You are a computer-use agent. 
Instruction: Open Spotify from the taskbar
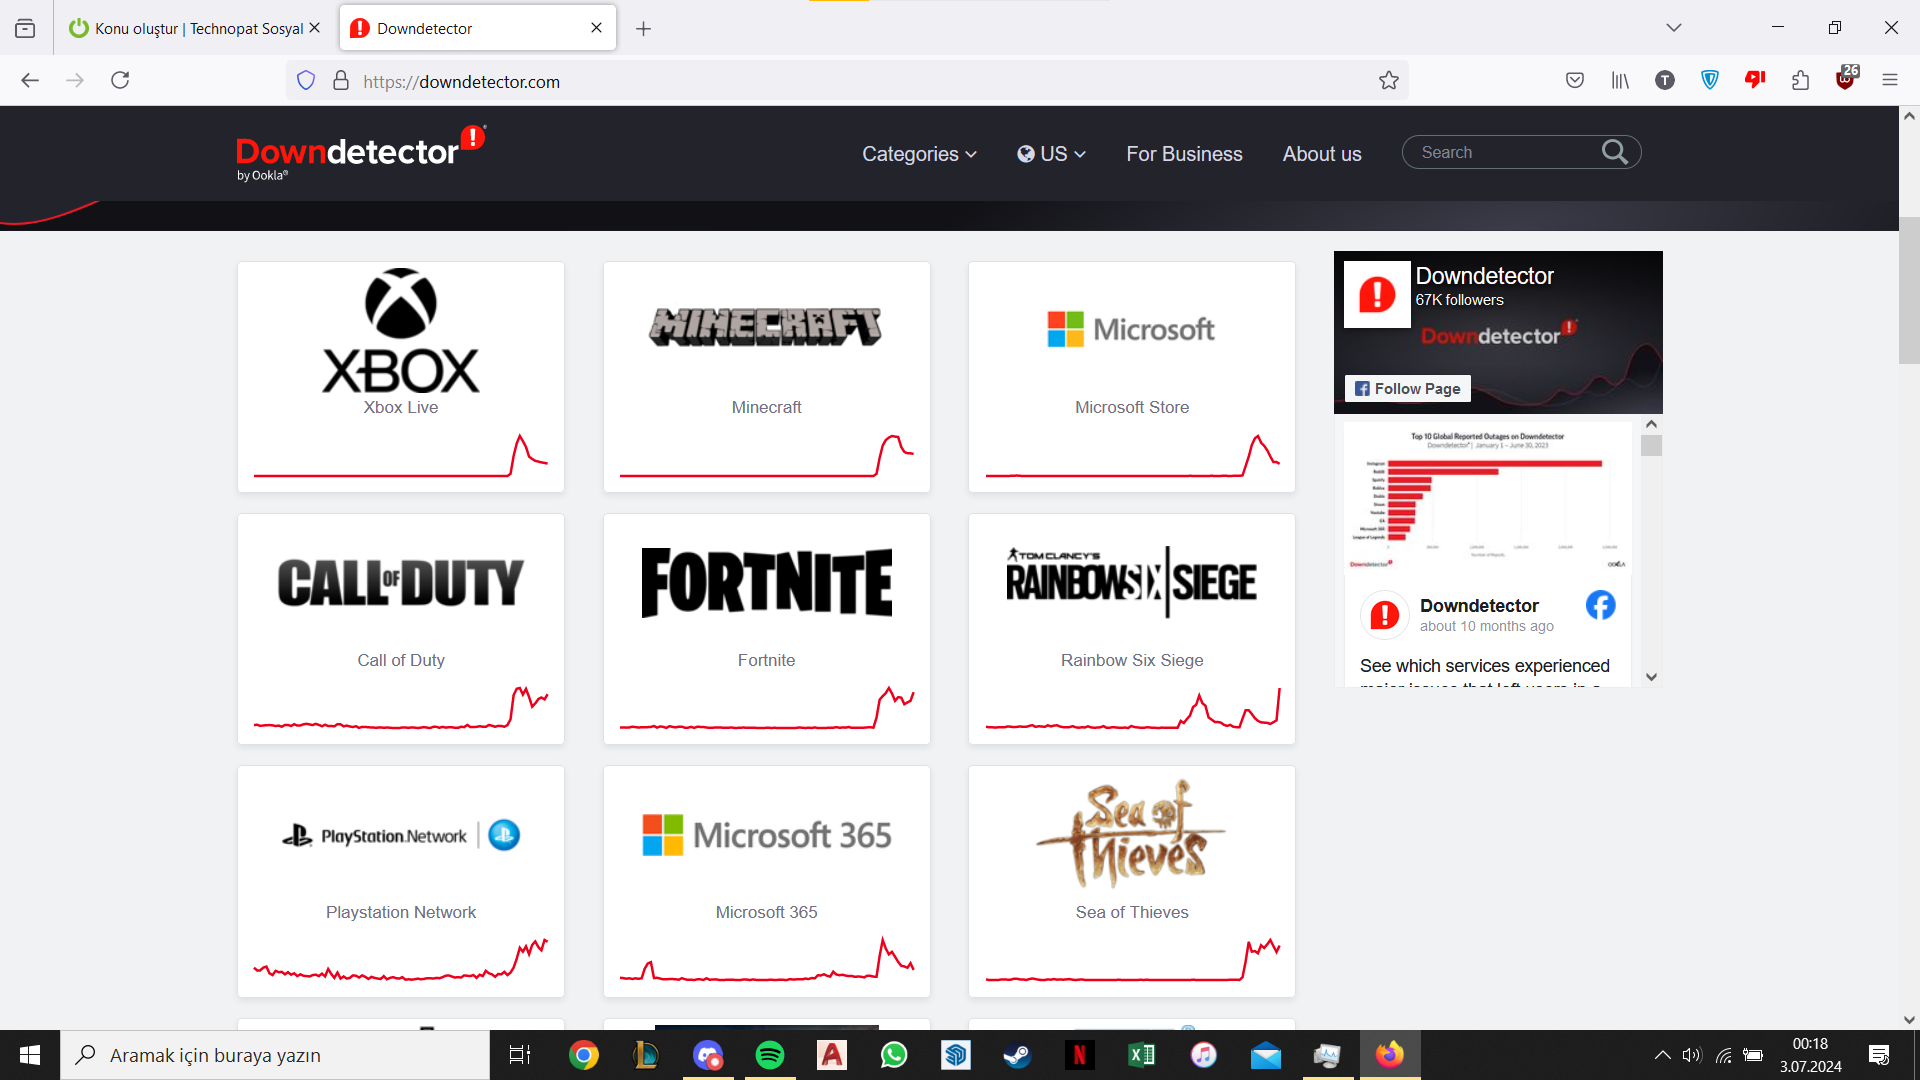(769, 1055)
